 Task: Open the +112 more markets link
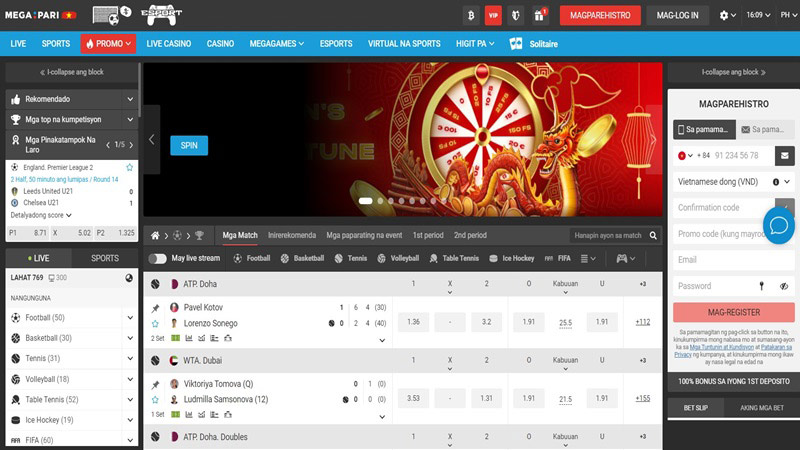[x=642, y=322]
